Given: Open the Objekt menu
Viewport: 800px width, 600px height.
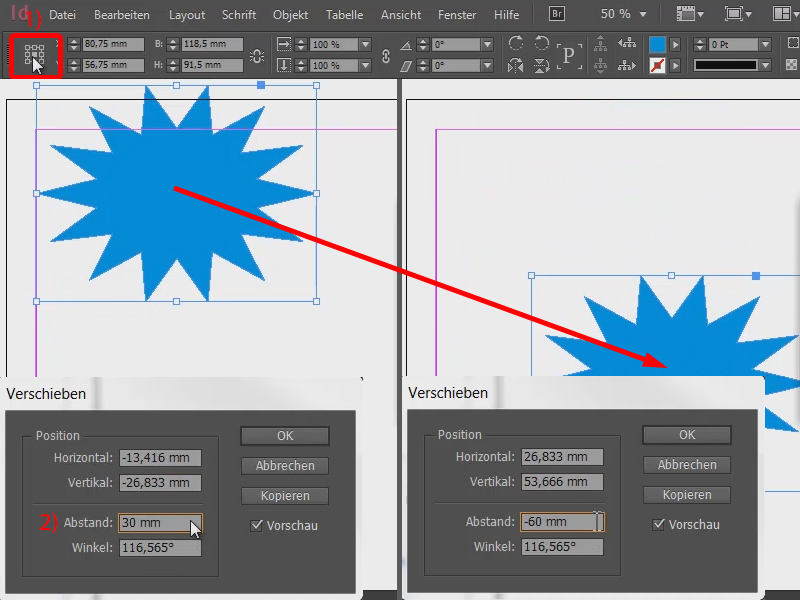Looking at the screenshot, I should 290,15.
